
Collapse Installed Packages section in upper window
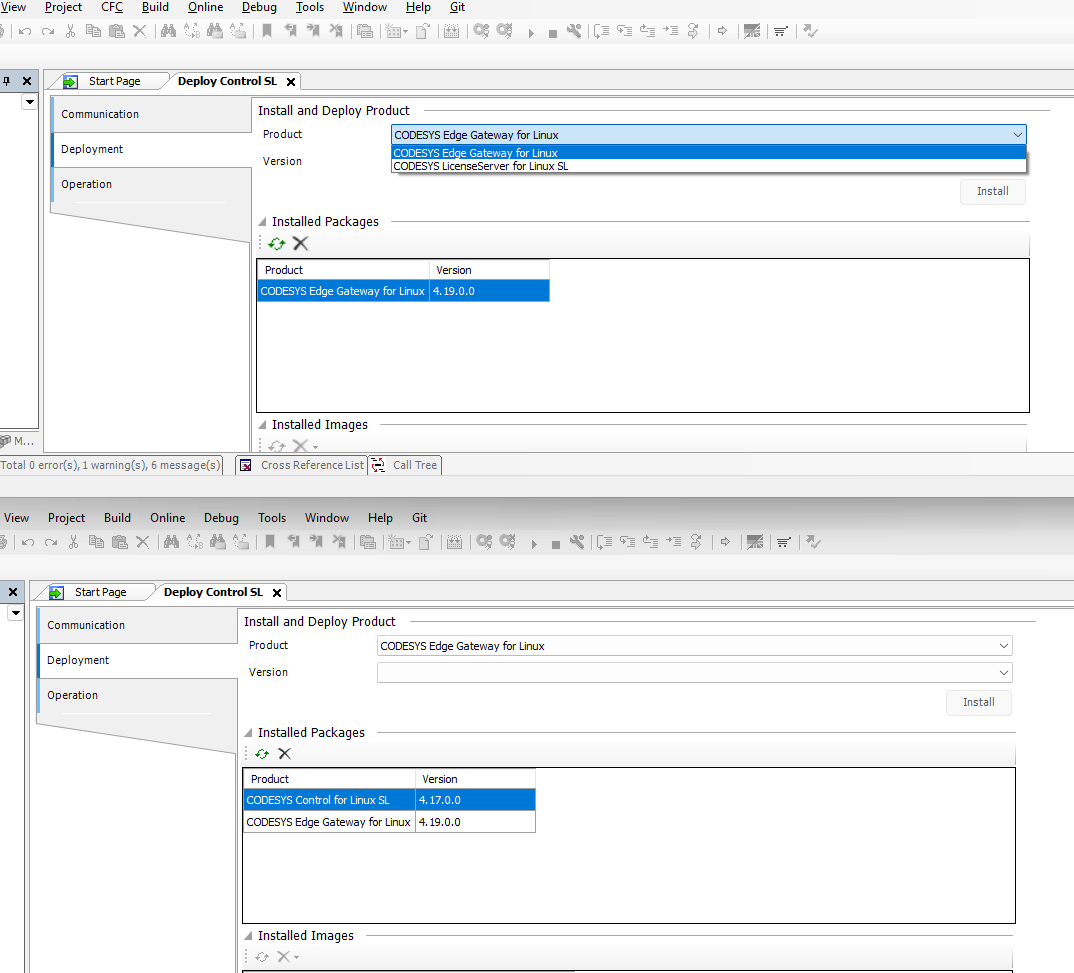[x=263, y=222]
